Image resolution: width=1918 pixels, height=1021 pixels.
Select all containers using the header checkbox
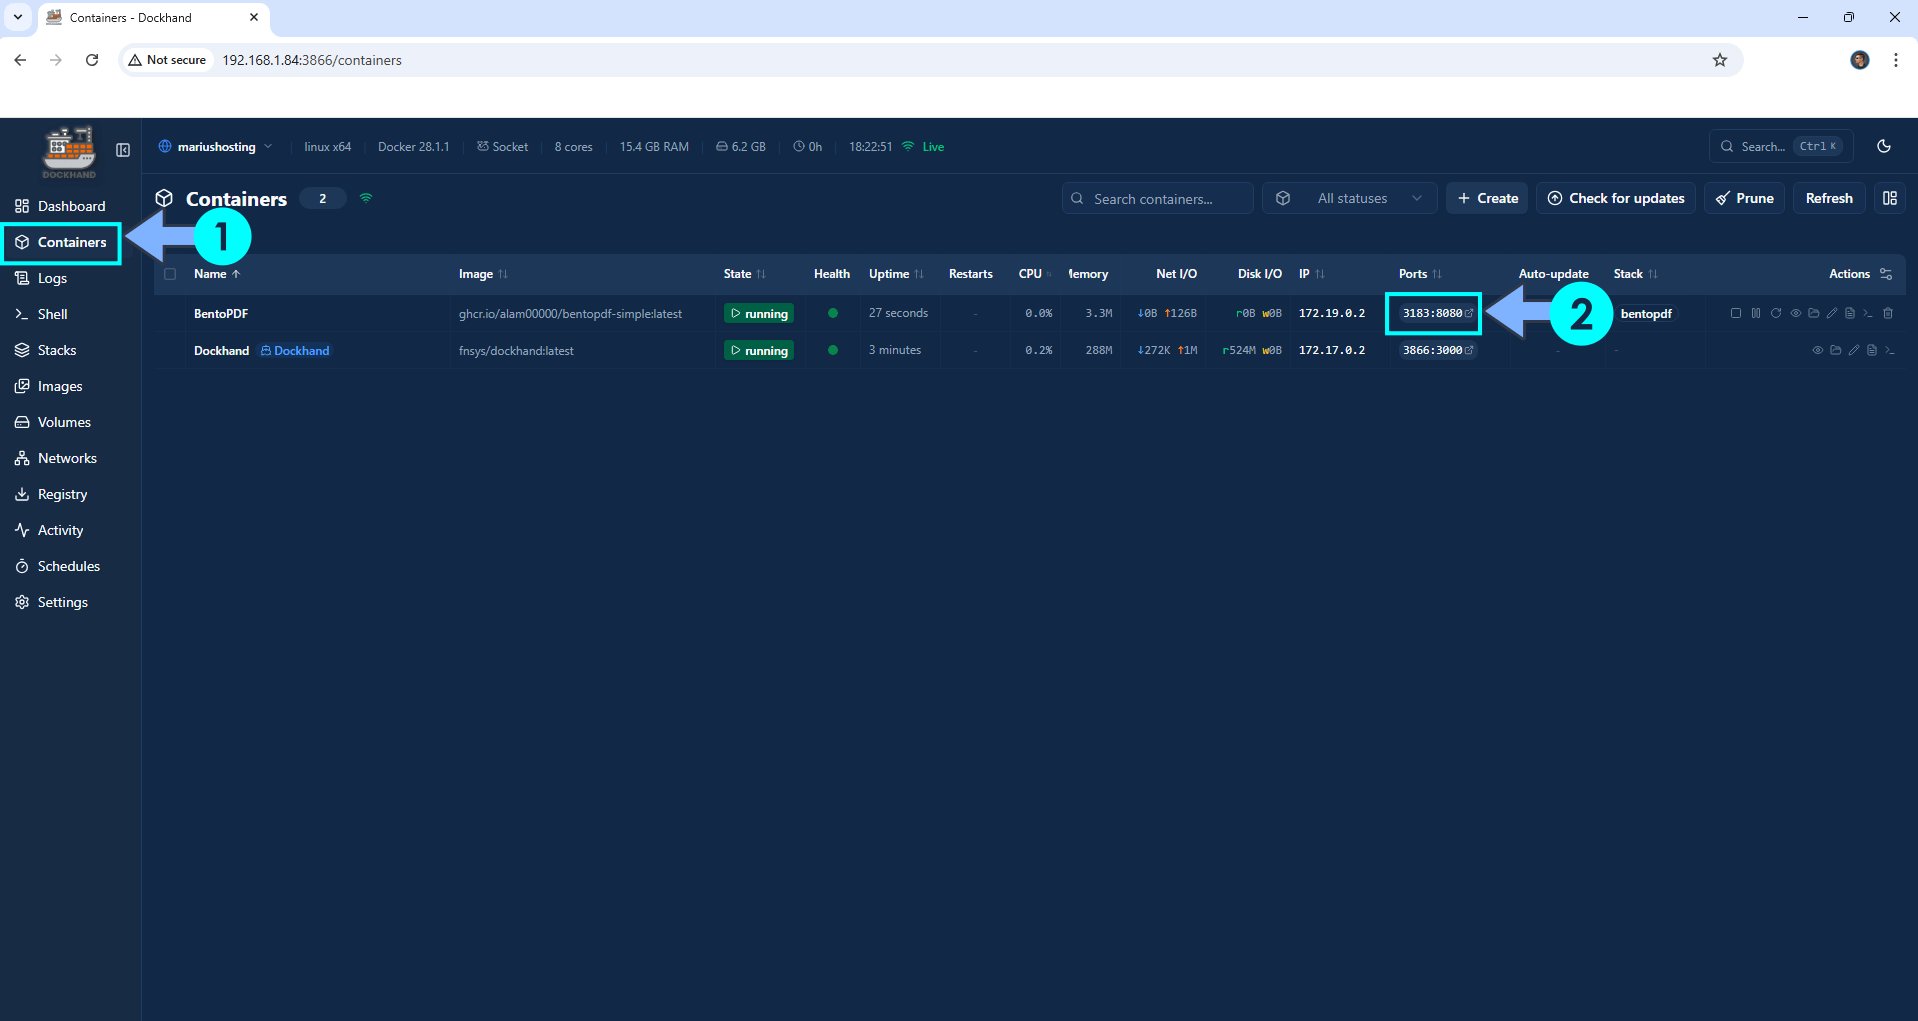pos(170,273)
